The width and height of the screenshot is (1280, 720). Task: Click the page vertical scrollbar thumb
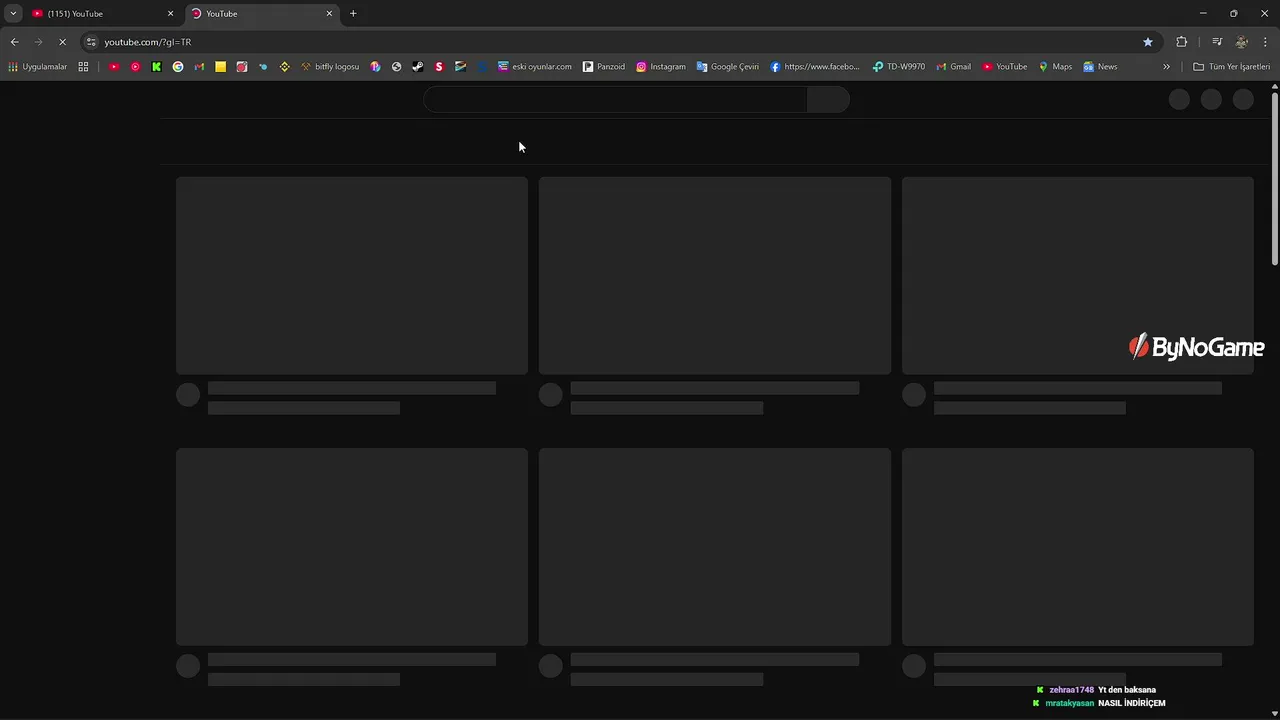1275,178
